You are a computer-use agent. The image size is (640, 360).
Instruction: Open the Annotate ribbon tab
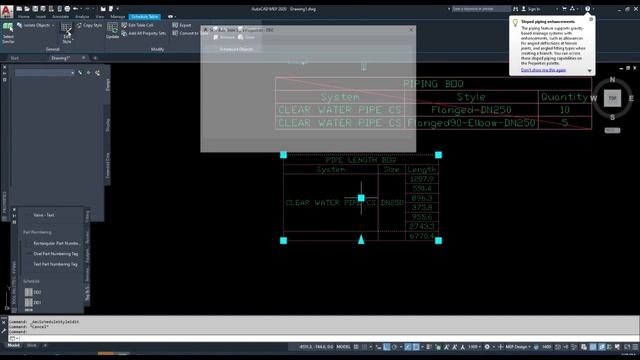point(60,17)
